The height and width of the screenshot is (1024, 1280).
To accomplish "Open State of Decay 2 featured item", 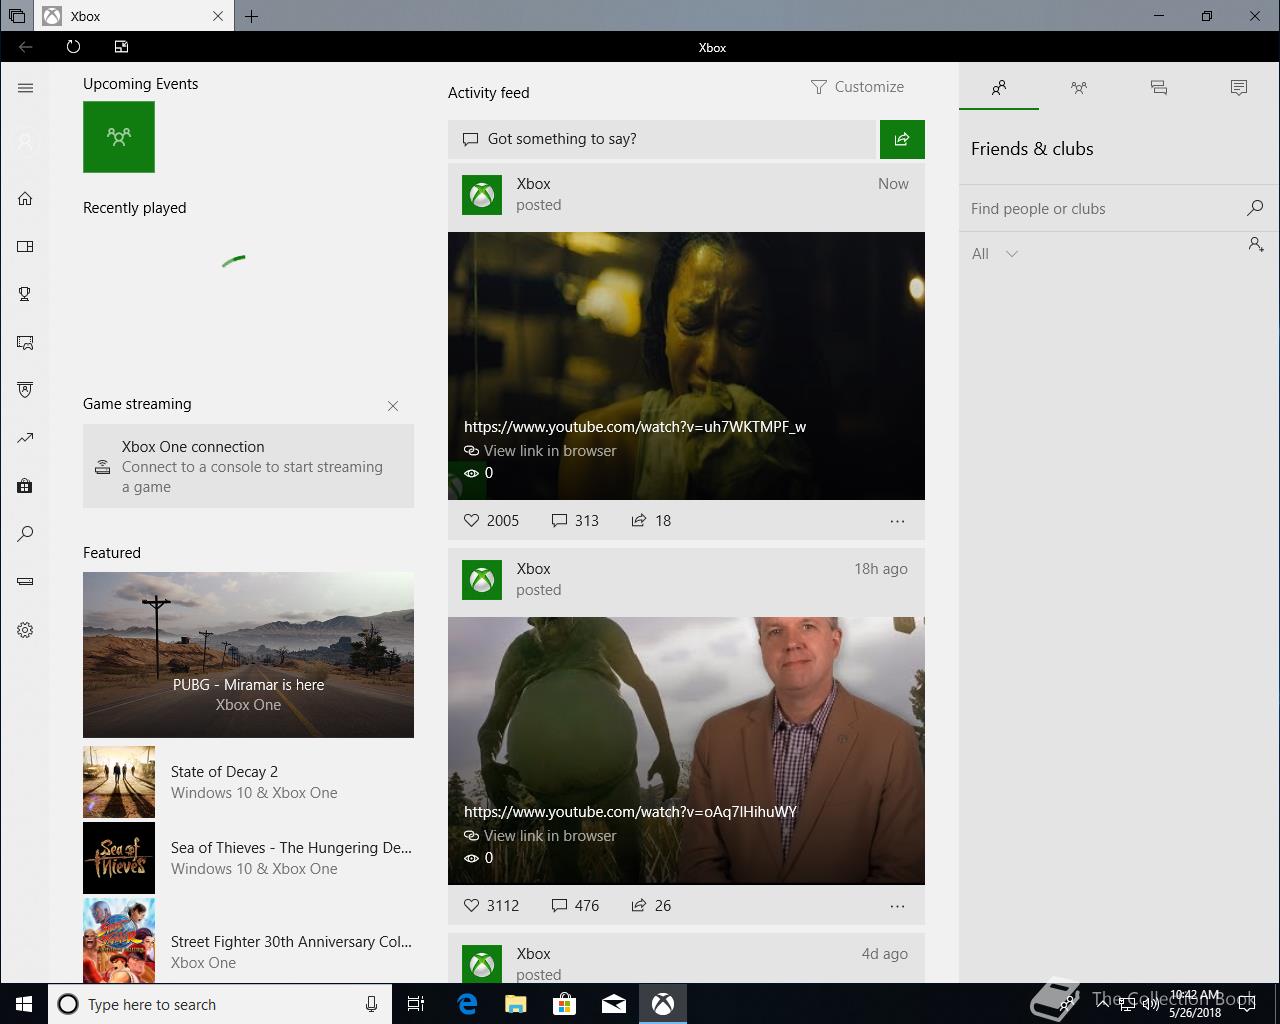I will [248, 782].
